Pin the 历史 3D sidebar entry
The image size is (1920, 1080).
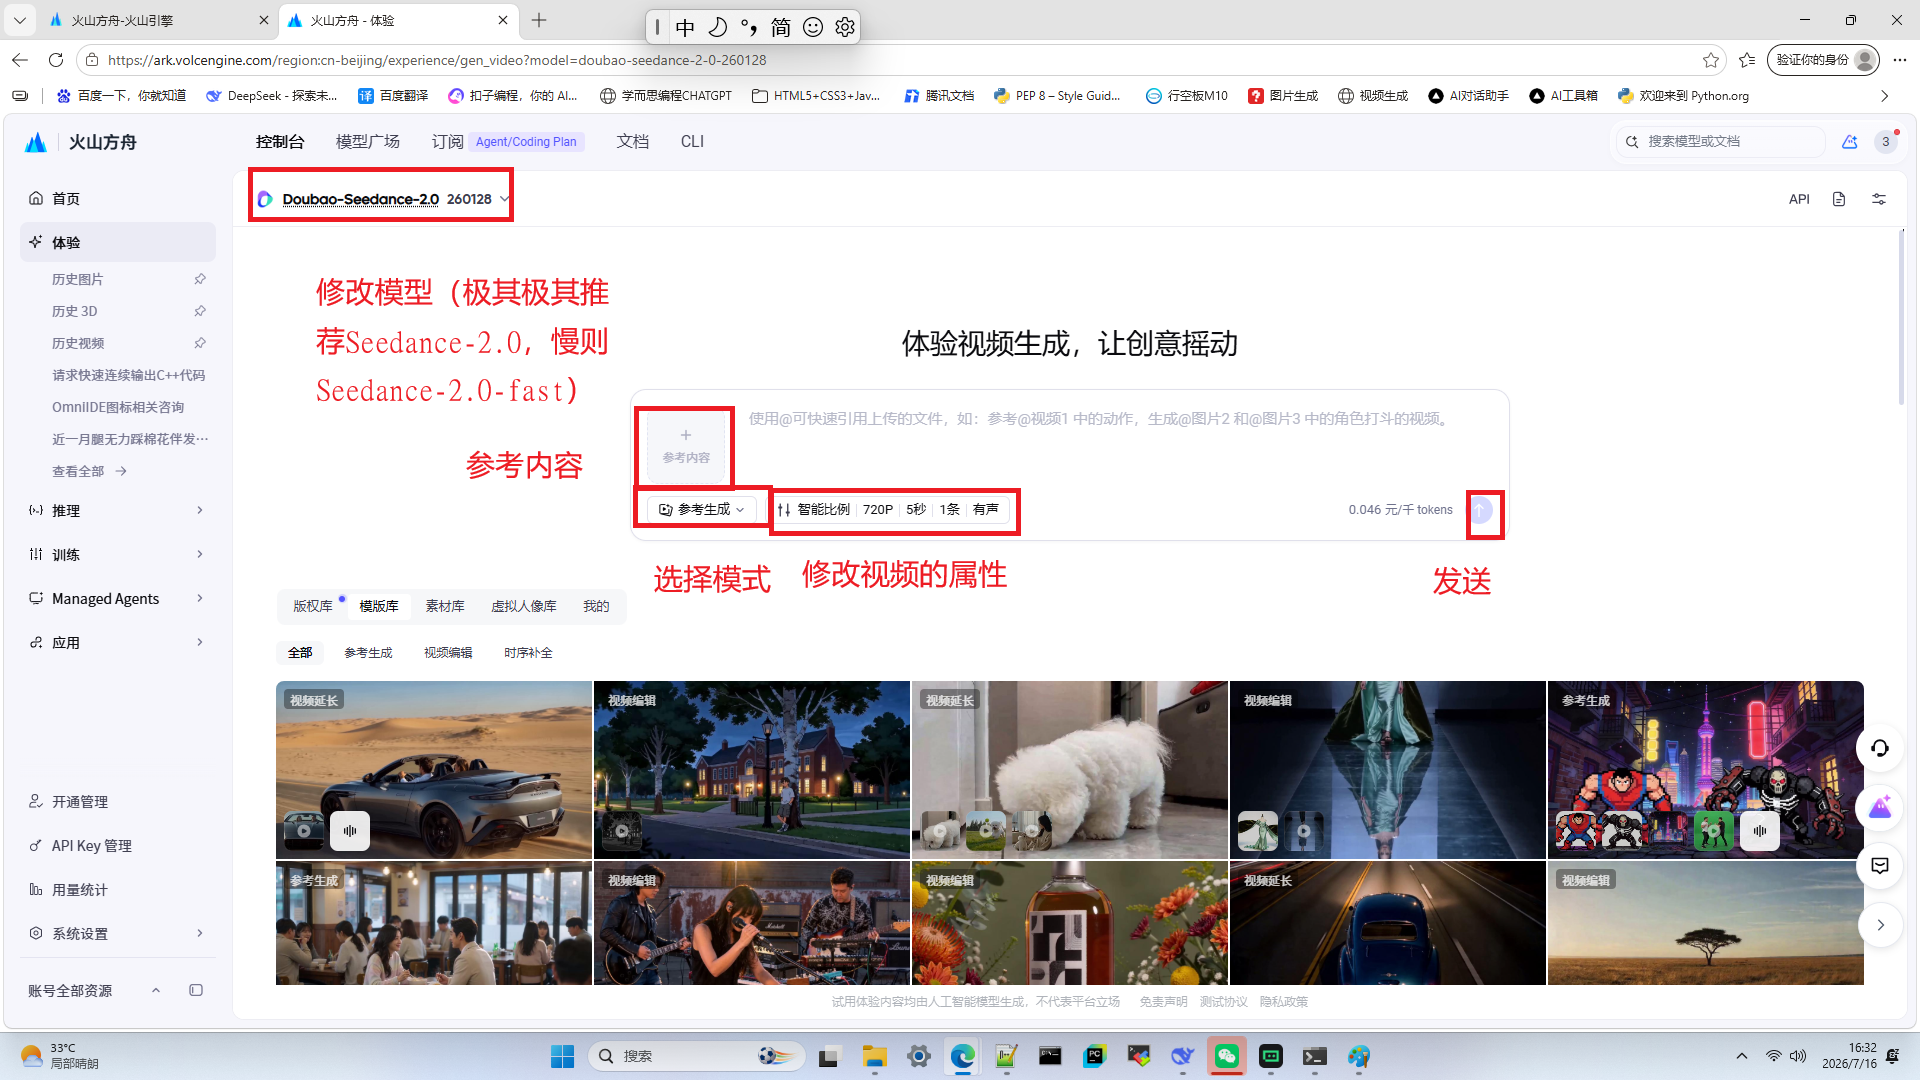tap(200, 311)
